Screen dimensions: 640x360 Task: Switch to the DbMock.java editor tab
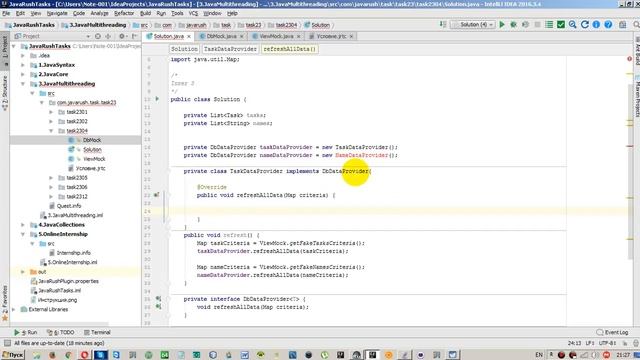[221, 36]
